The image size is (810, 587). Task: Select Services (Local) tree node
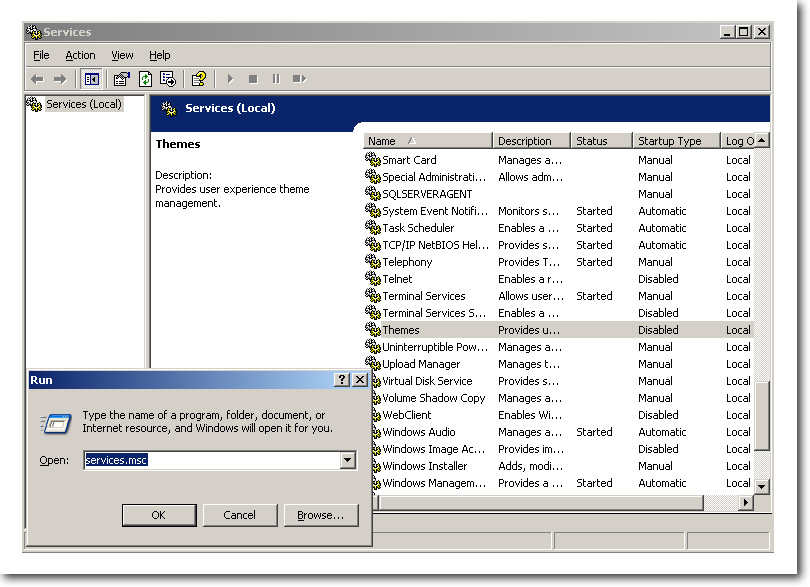coord(84,104)
